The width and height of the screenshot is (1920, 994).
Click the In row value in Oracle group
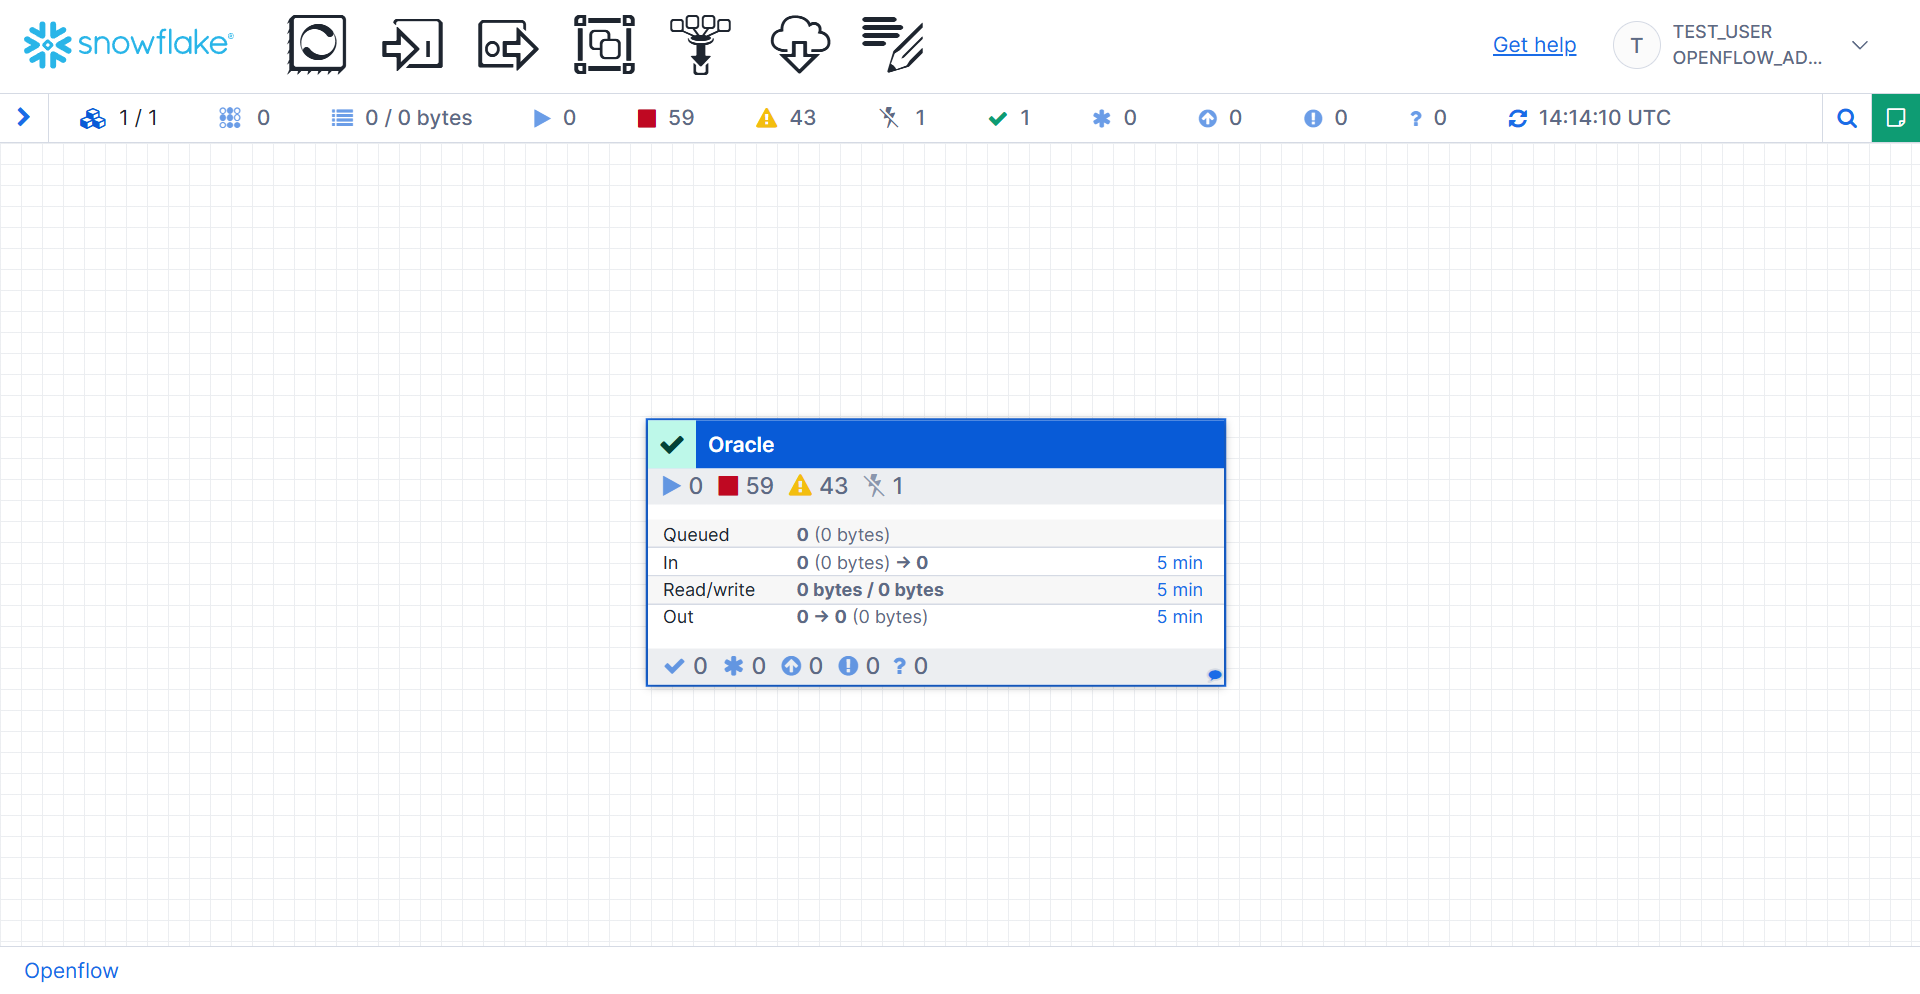pyautogui.click(x=862, y=563)
